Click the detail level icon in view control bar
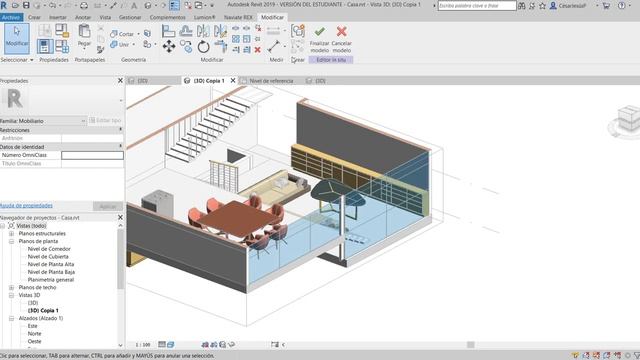The width and height of the screenshot is (640, 360). [162, 345]
